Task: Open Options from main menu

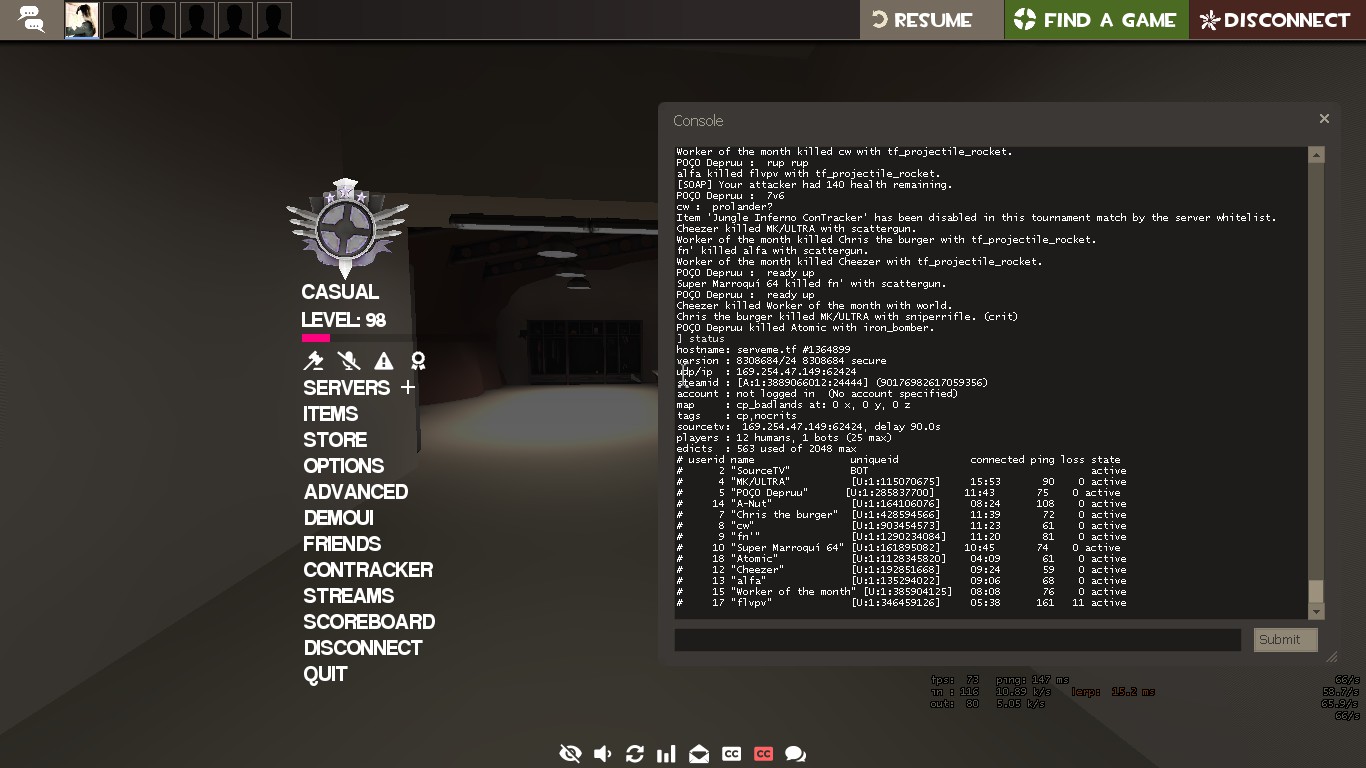Action: click(343, 466)
